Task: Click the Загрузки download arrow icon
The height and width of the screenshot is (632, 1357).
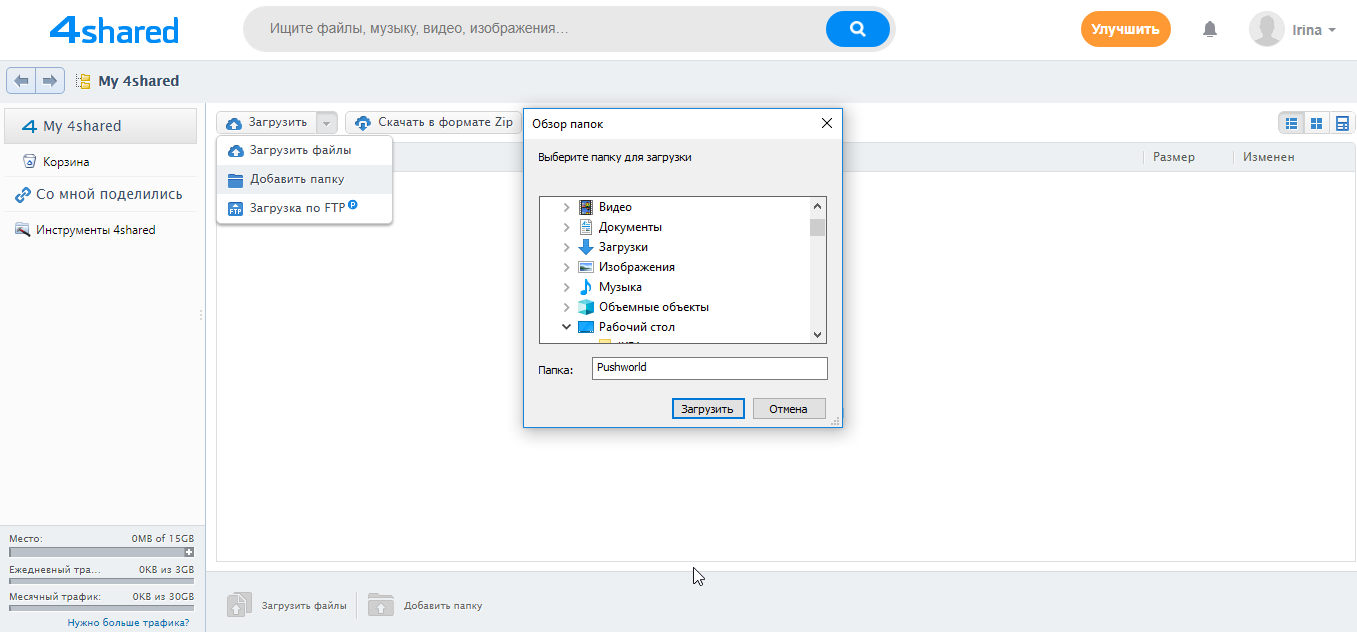Action: click(586, 247)
